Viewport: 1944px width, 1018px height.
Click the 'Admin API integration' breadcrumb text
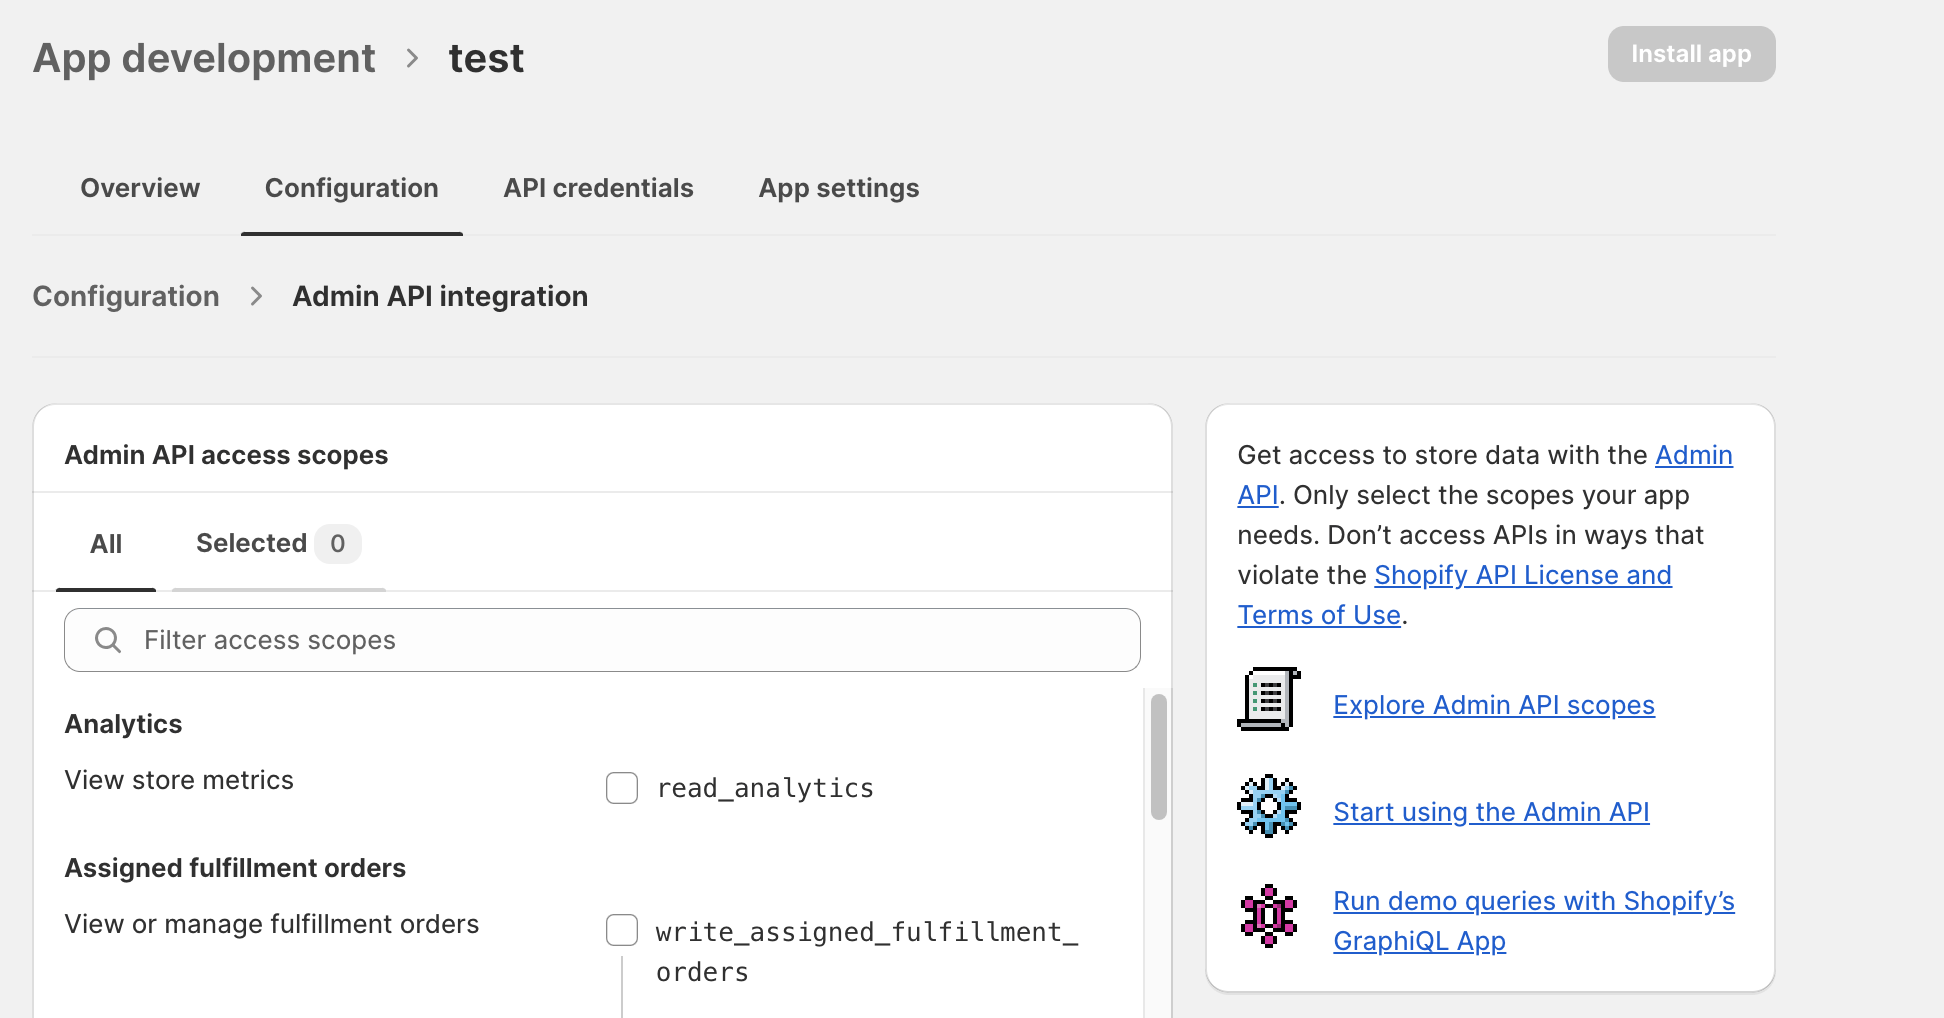[x=440, y=296]
